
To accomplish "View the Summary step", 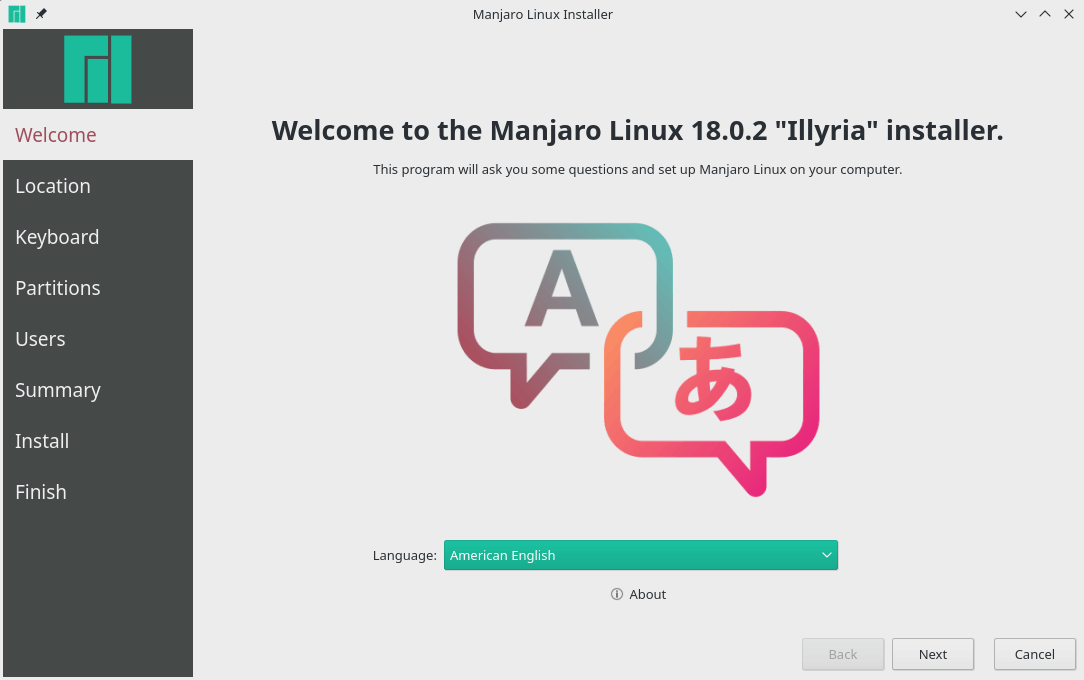I will (x=58, y=390).
